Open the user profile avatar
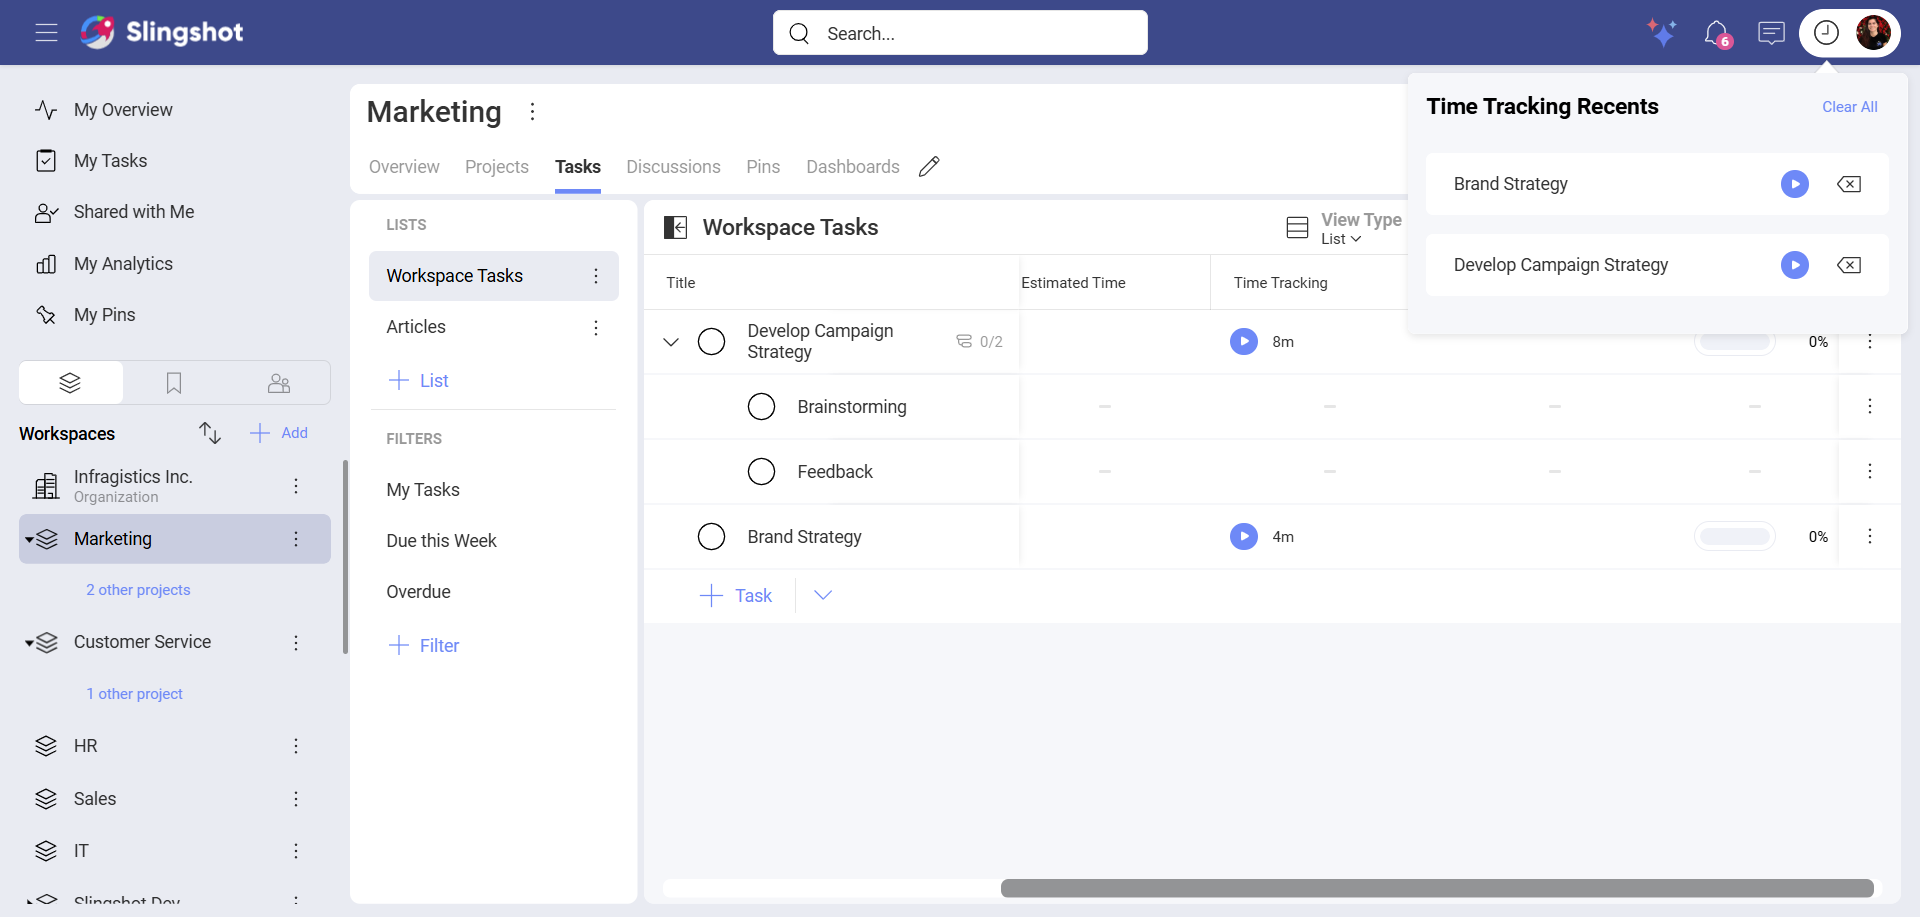1920x917 pixels. pos(1873,33)
